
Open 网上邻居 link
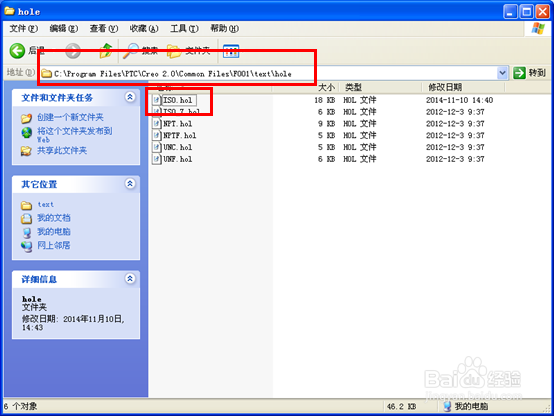tap(54, 245)
